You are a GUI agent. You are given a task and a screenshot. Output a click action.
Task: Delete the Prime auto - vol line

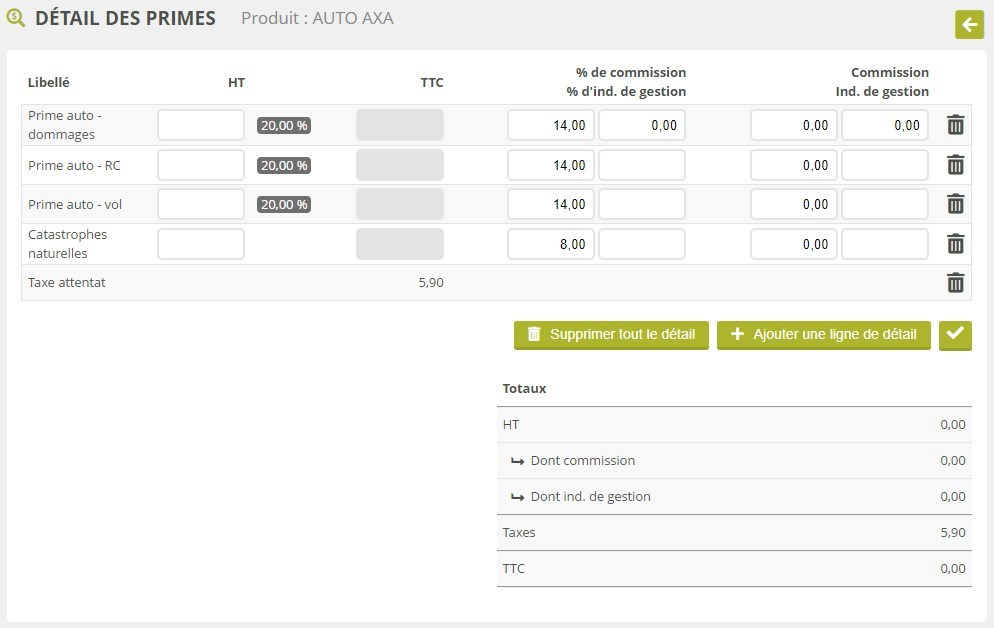[955, 204]
